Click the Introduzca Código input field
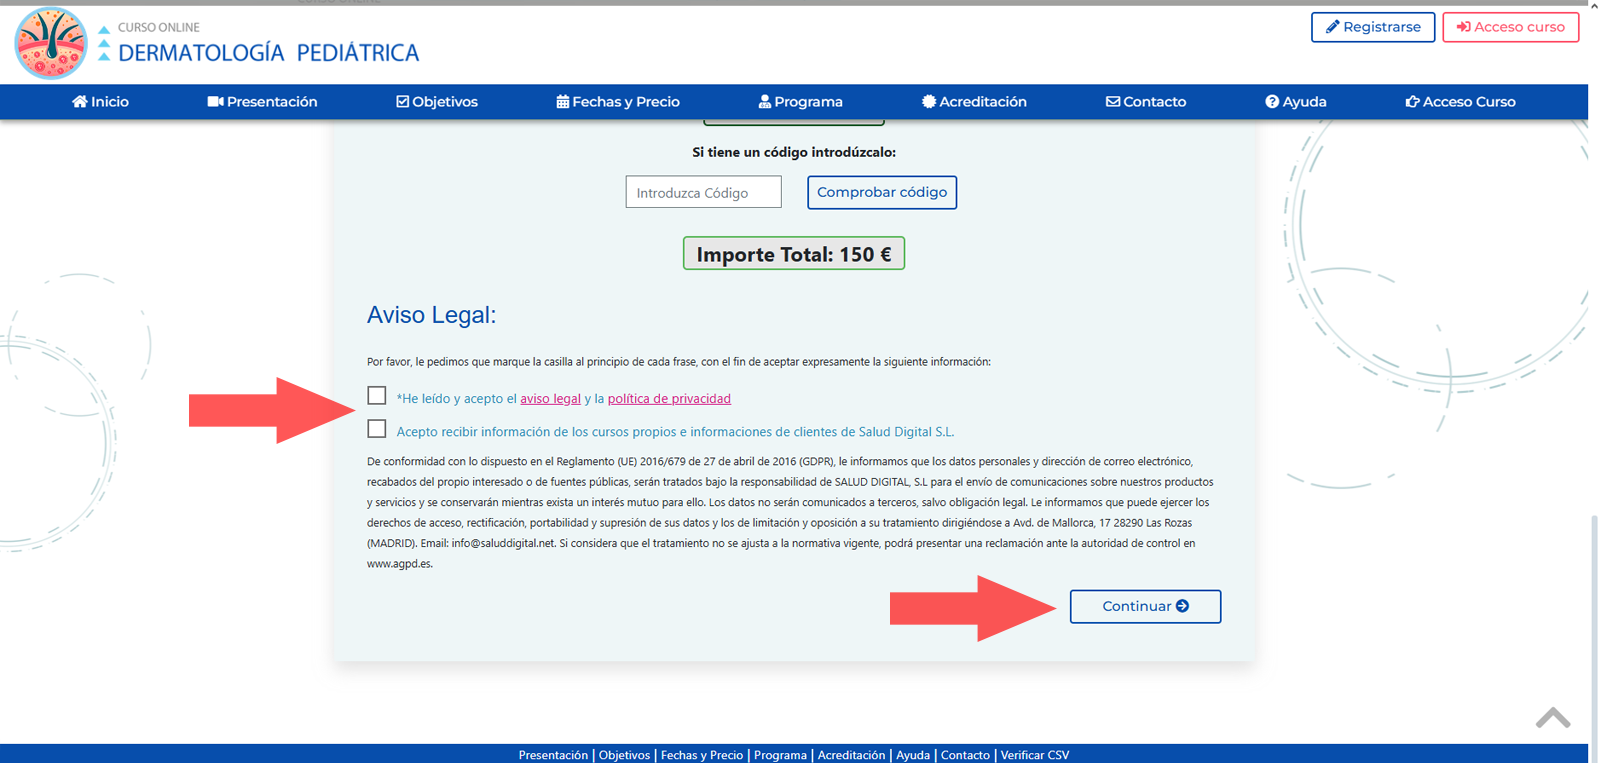This screenshot has width=1599, height=763. pyautogui.click(x=703, y=192)
